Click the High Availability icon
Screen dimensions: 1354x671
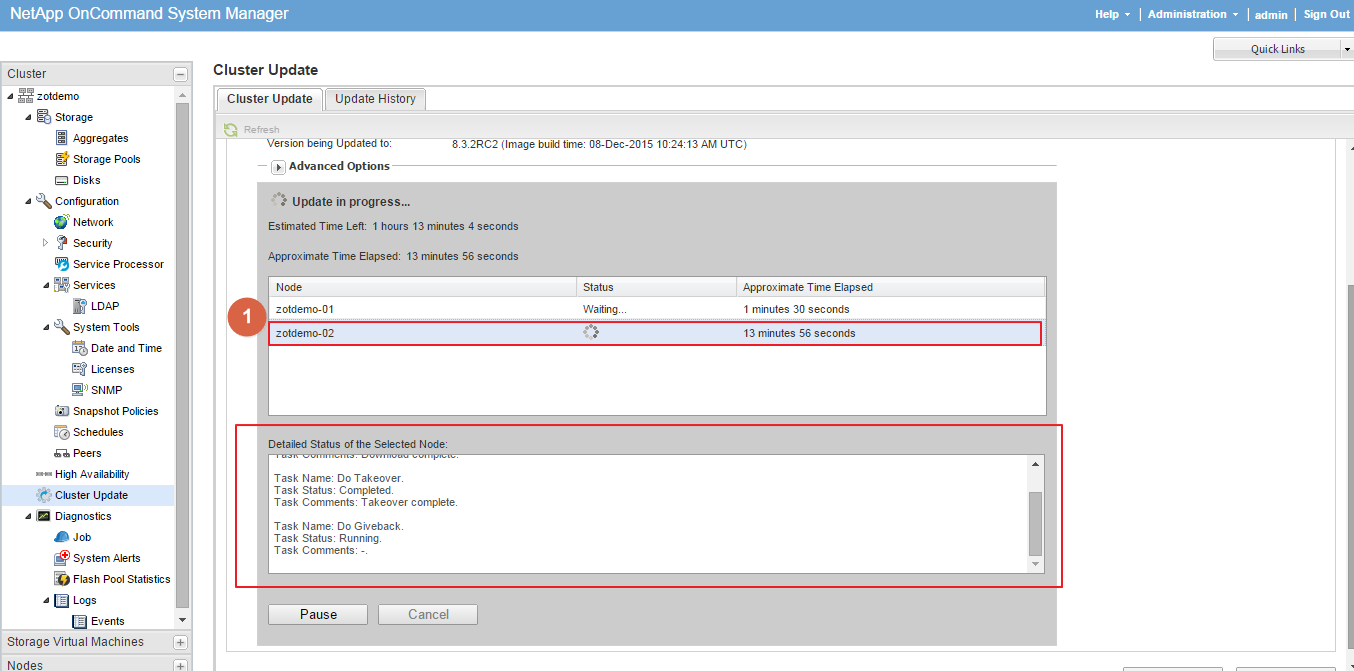[44, 474]
